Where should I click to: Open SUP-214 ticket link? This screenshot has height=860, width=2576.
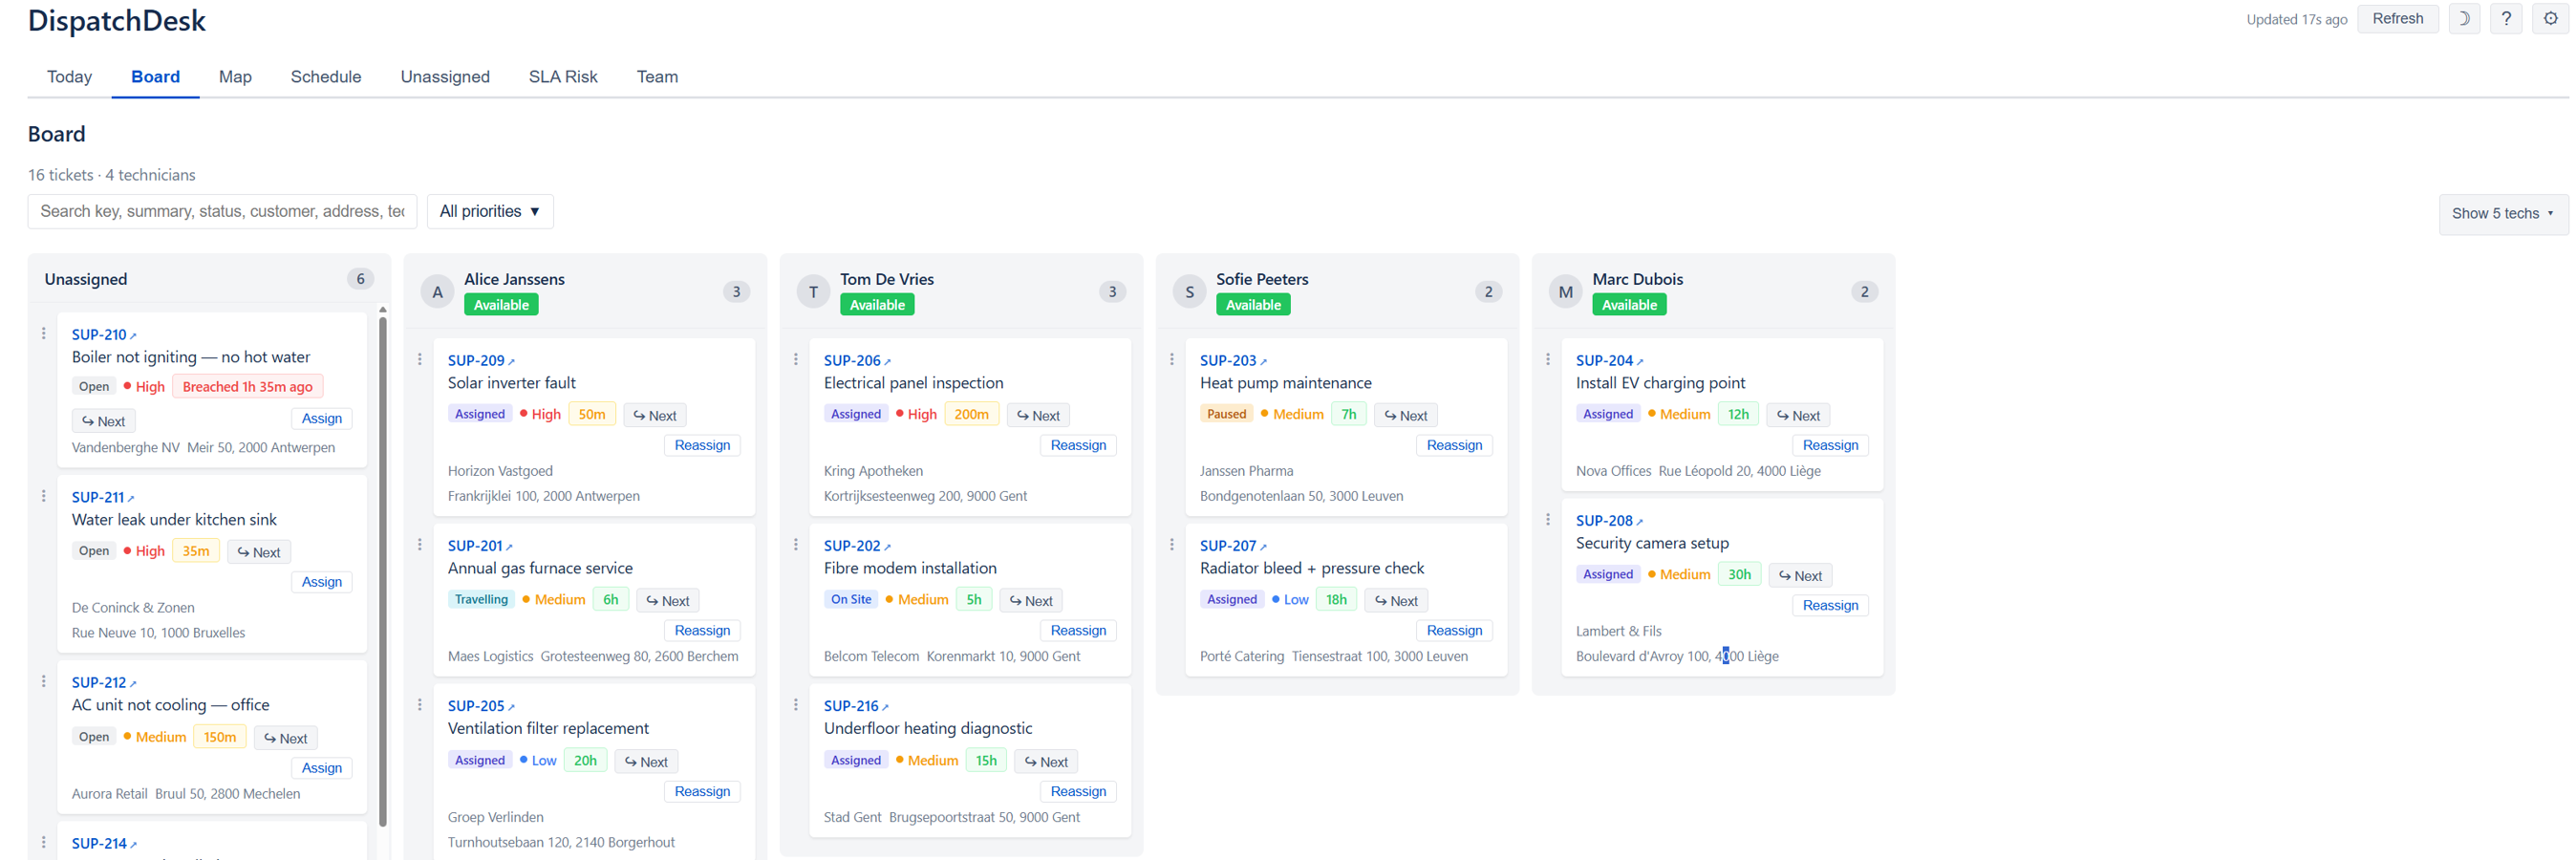click(104, 844)
